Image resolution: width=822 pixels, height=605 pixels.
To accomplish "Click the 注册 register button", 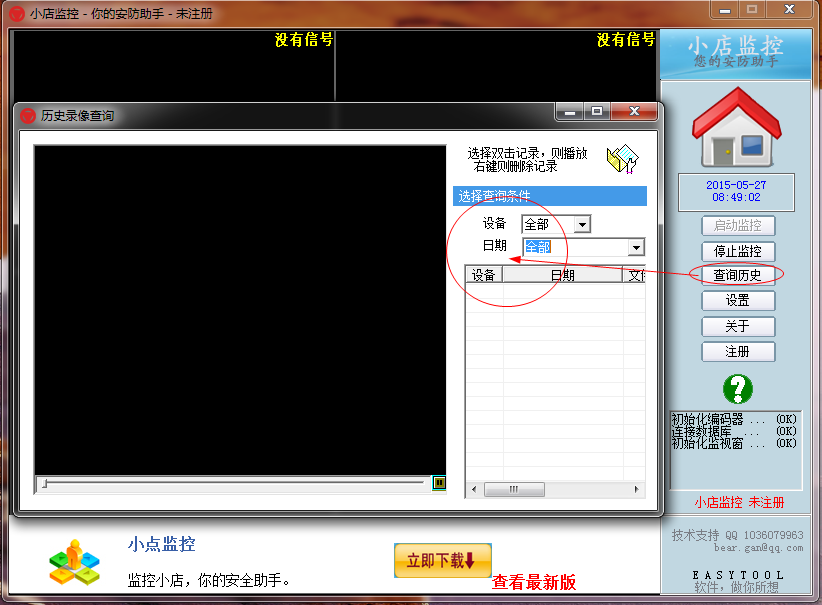I will [x=738, y=351].
